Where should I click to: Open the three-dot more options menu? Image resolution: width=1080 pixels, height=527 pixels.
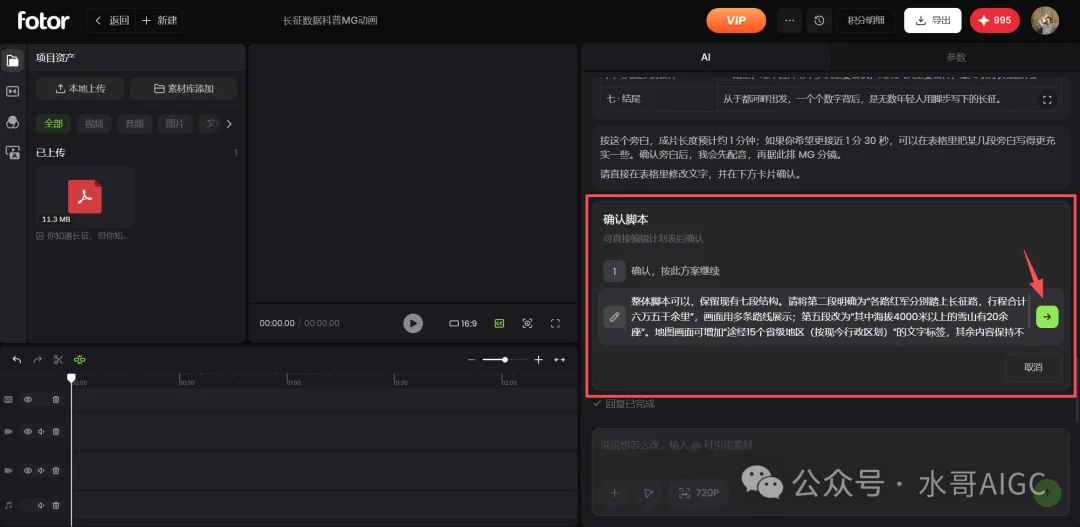[x=789, y=21]
